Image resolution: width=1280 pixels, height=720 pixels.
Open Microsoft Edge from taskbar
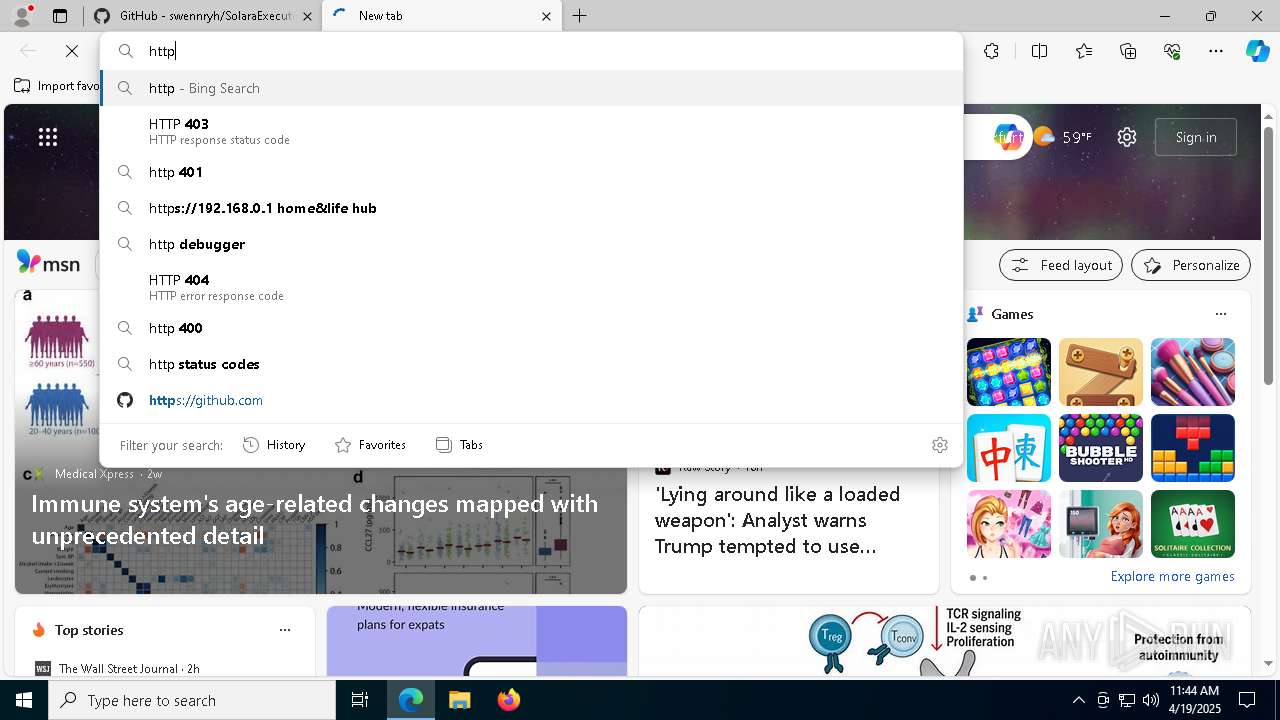411,700
